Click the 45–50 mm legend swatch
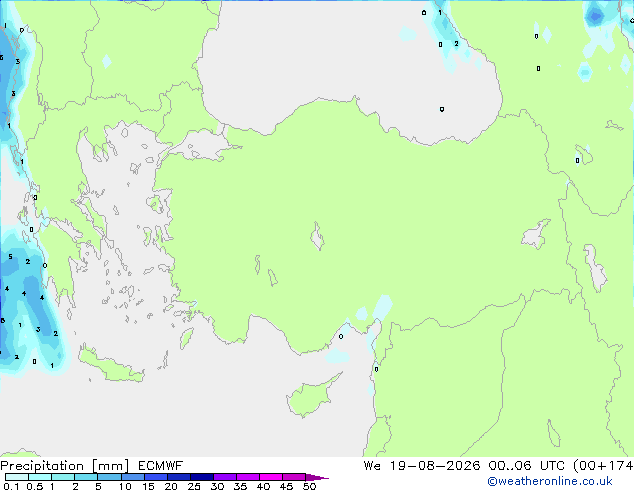The image size is (634, 490). [294, 477]
